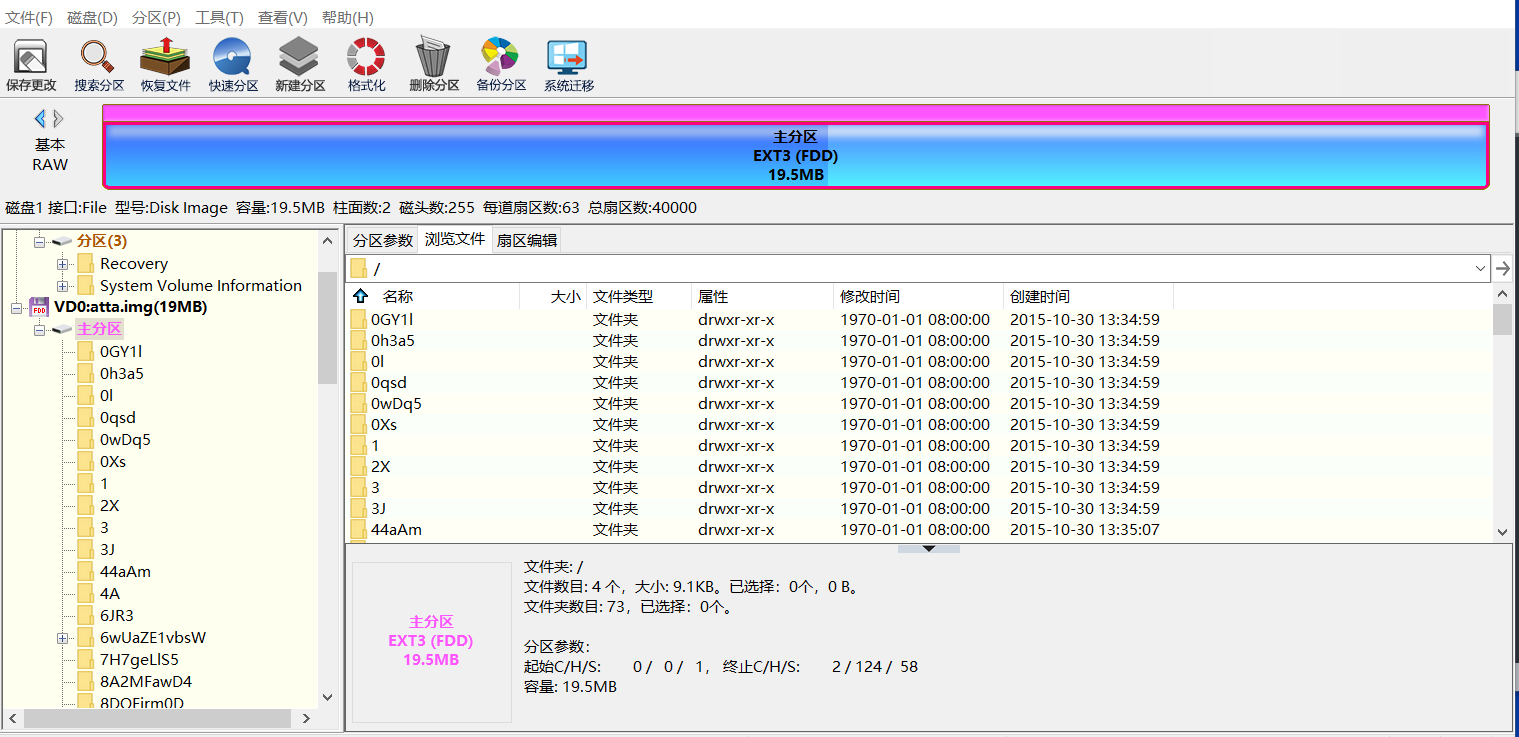Sort by 创建时间 column header
This screenshot has height=737, width=1519.
click(1088, 296)
